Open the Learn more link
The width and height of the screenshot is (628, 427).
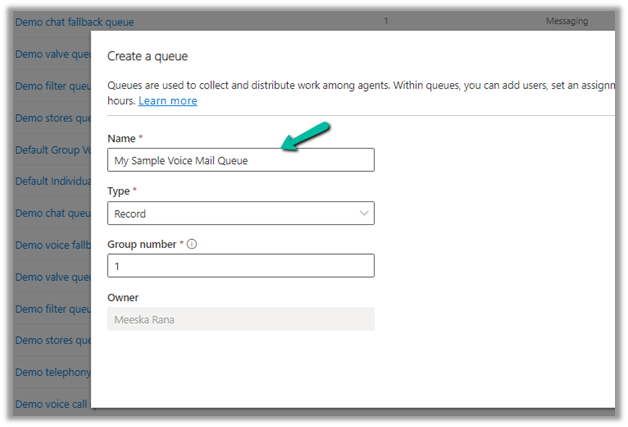click(167, 101)
